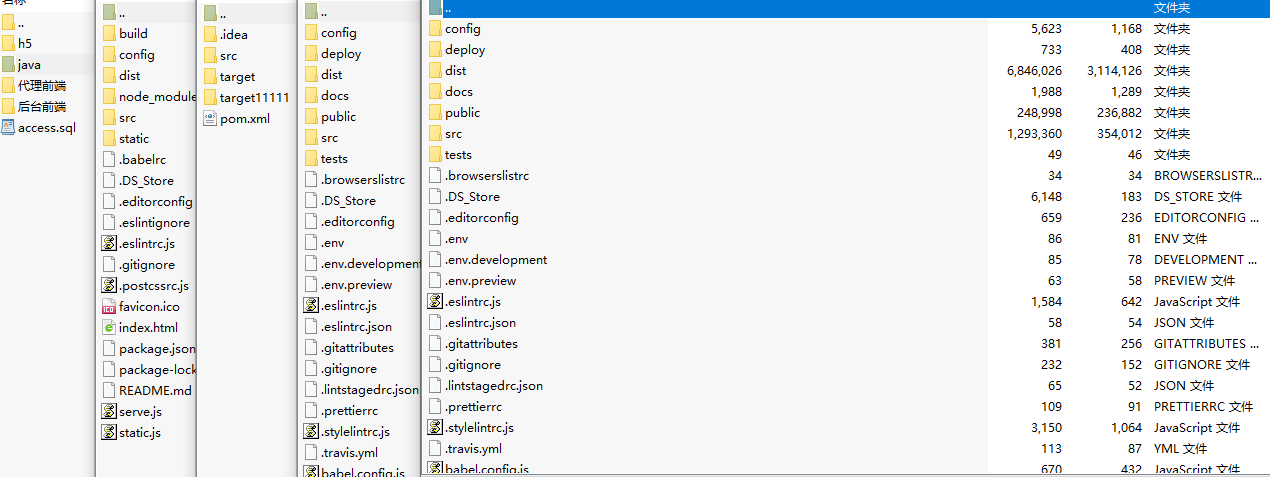Screen dimensions: 1270x477
Task: Select the README.md file icon
Action: pyautogui.click(x=109, y=391)
